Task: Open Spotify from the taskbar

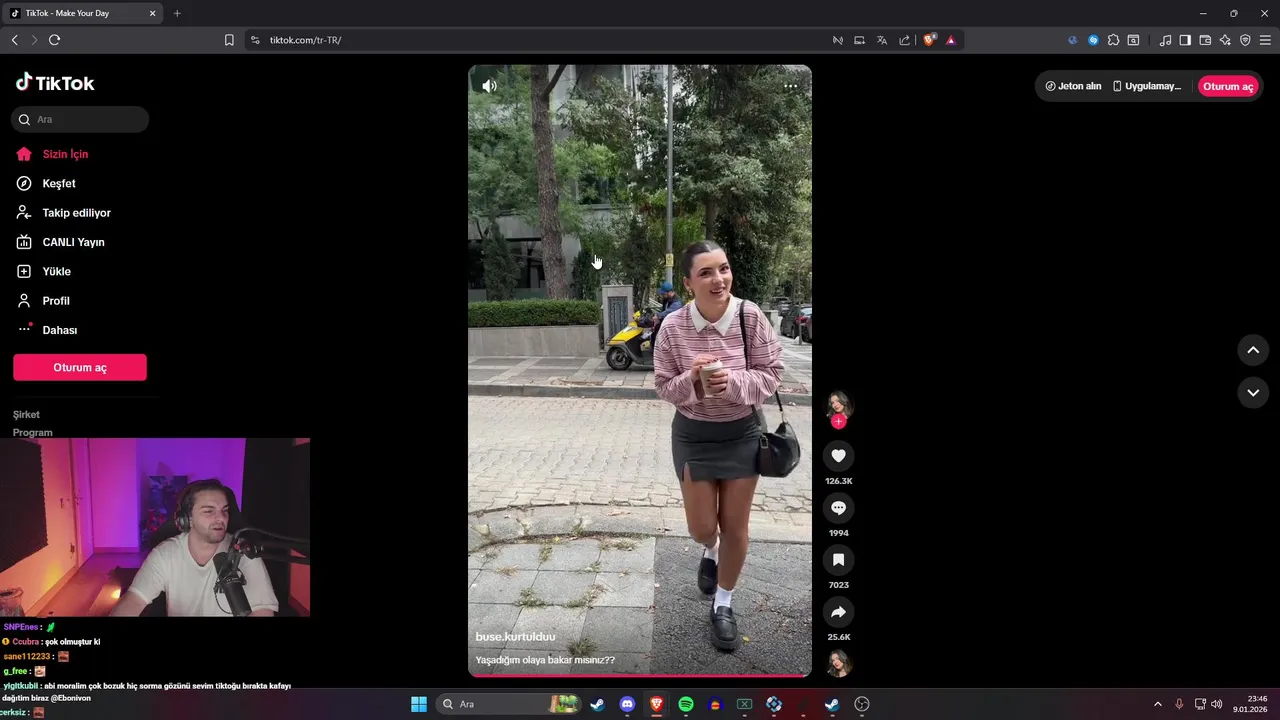Action: (x=686, y=704)
